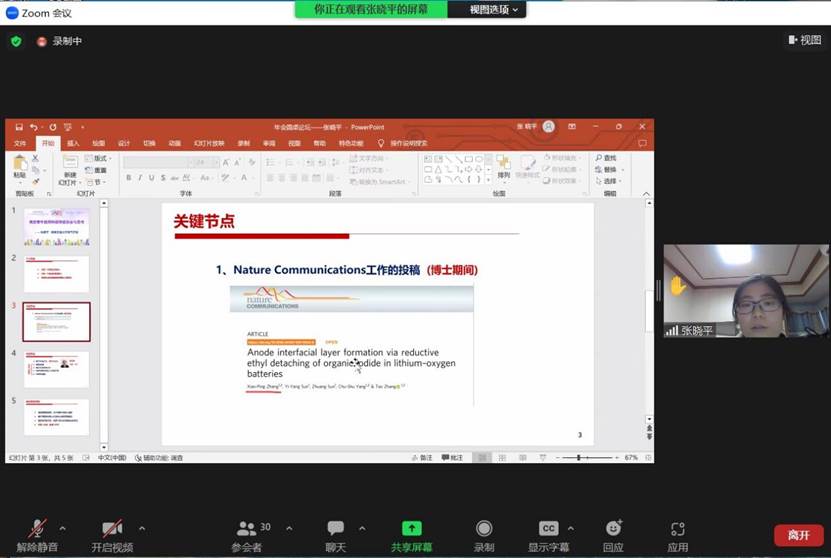Open the Apps (应用) icon
Screen dimensions: 831x558
678,529
